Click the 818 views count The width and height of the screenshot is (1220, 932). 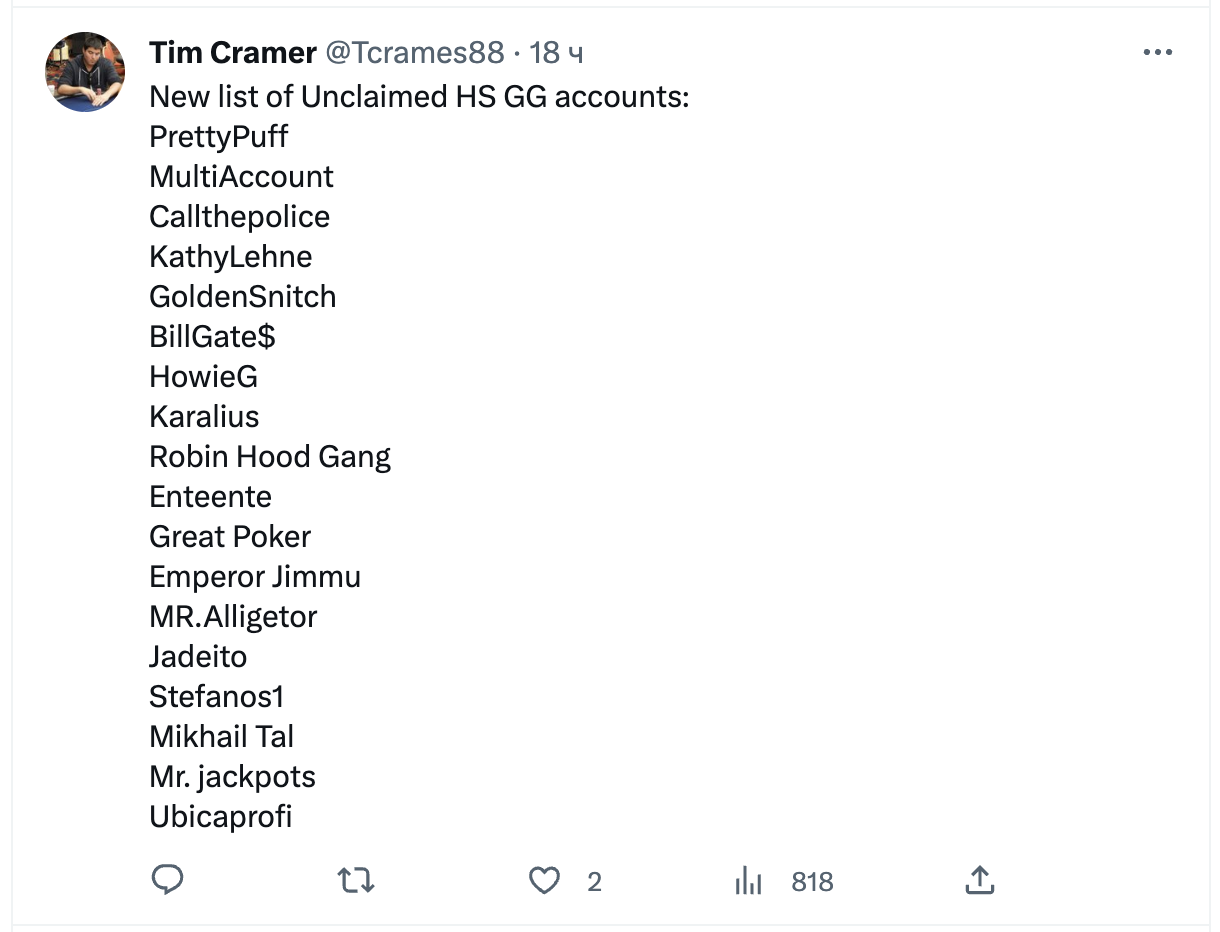click(x=812, y=882)
